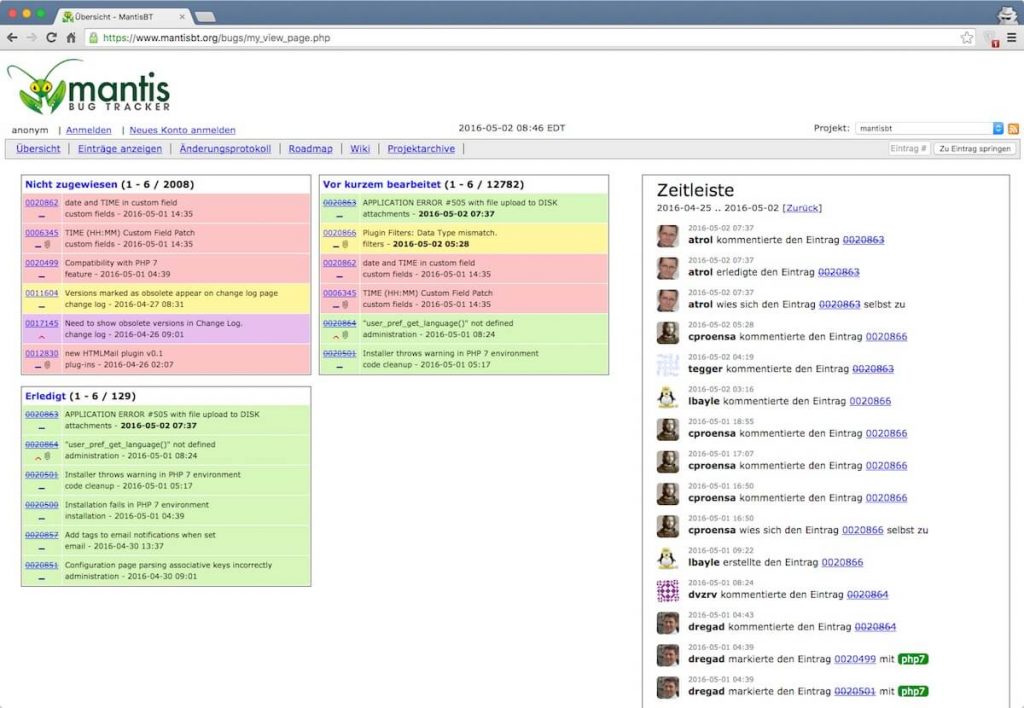1024x708 pixels.
Task: Click the browser home icon
Action: coord(72,38)
